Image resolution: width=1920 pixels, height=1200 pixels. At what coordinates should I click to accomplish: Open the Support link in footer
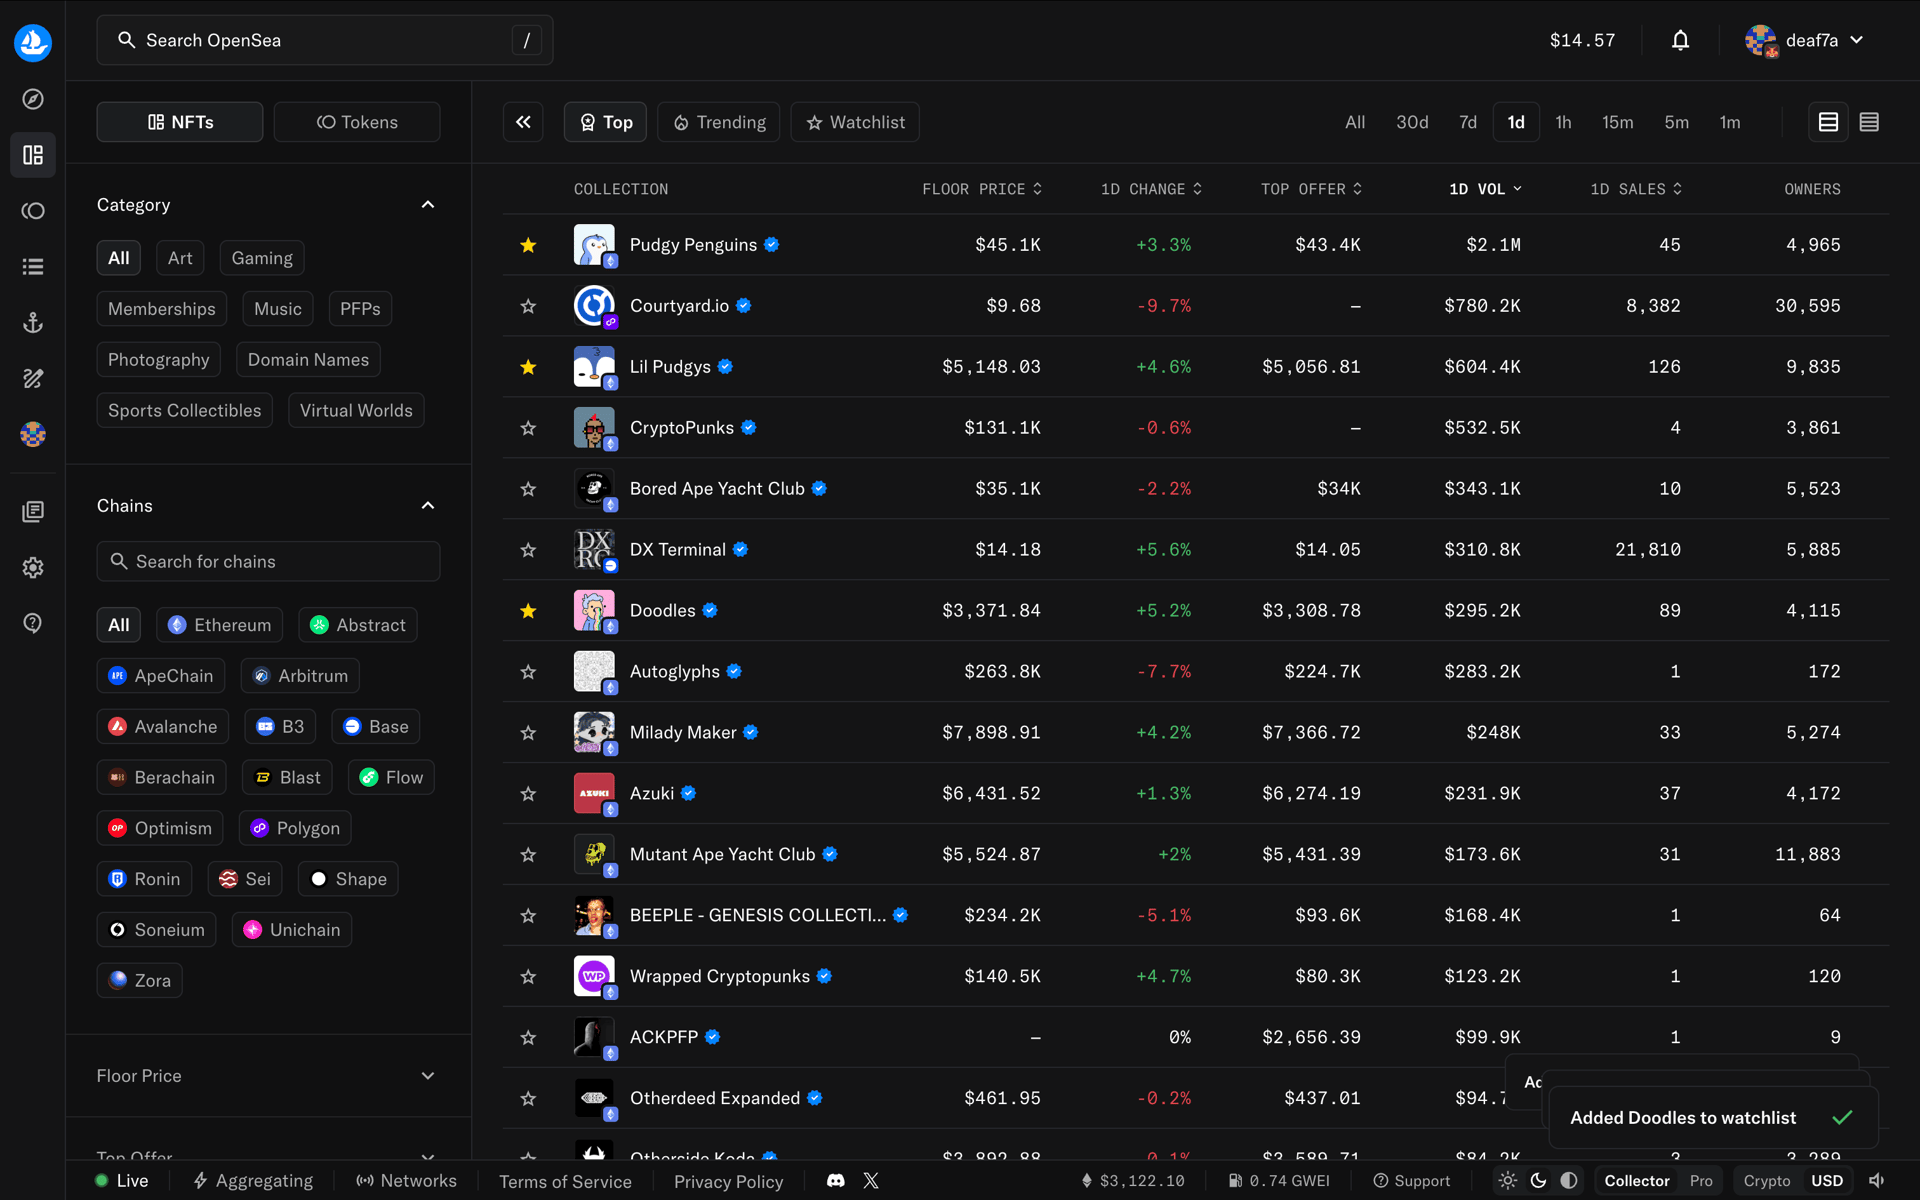(1411, 1181)
